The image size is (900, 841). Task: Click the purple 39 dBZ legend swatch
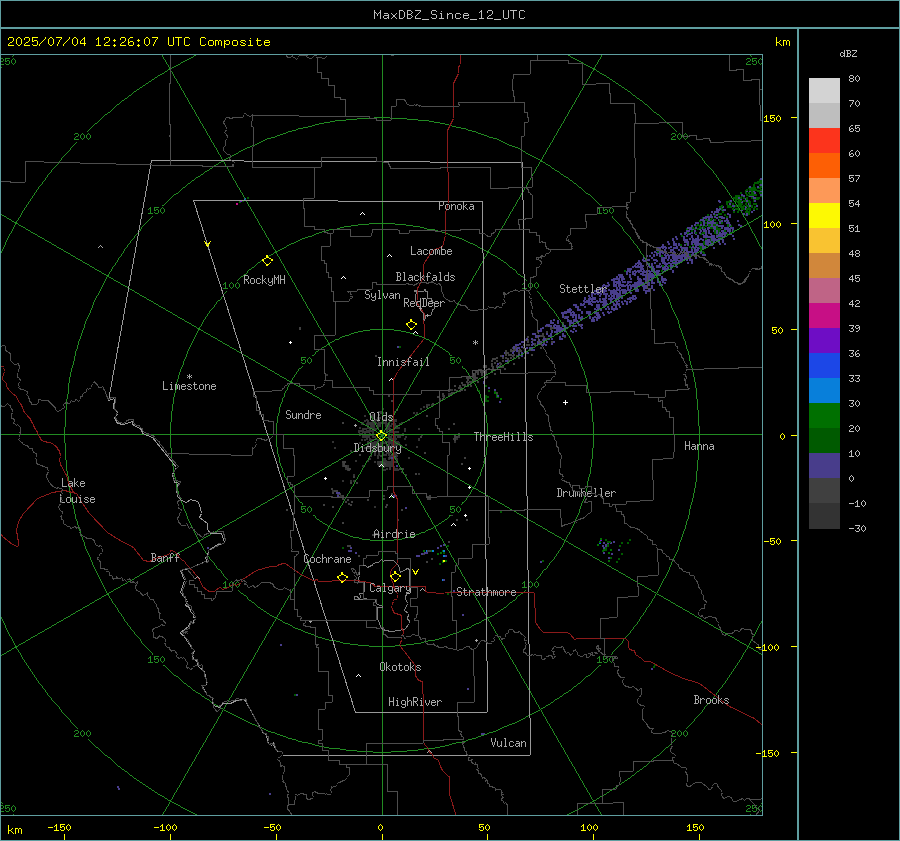[824, 340]
